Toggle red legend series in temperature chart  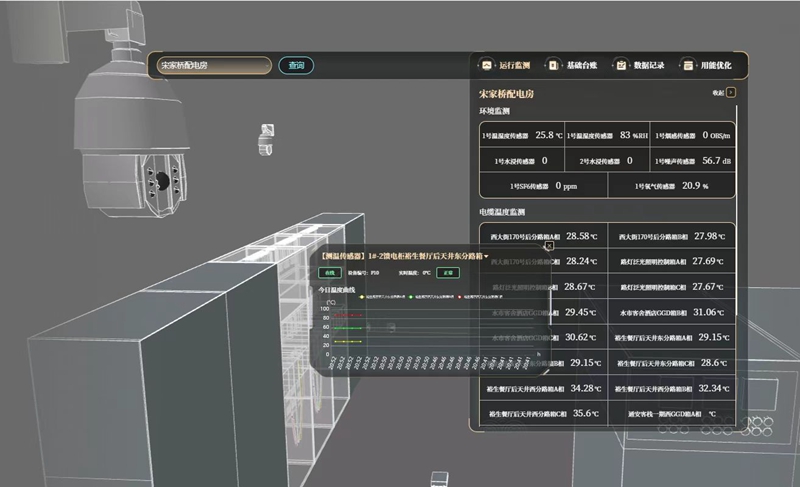(459, 297)
